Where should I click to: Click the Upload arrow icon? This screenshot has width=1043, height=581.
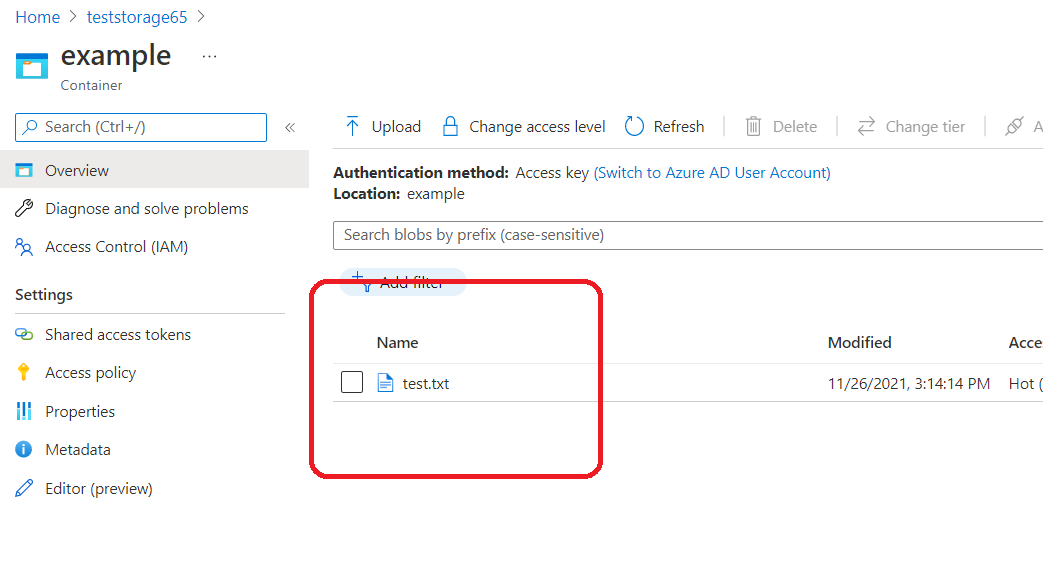tap(353, 126)
